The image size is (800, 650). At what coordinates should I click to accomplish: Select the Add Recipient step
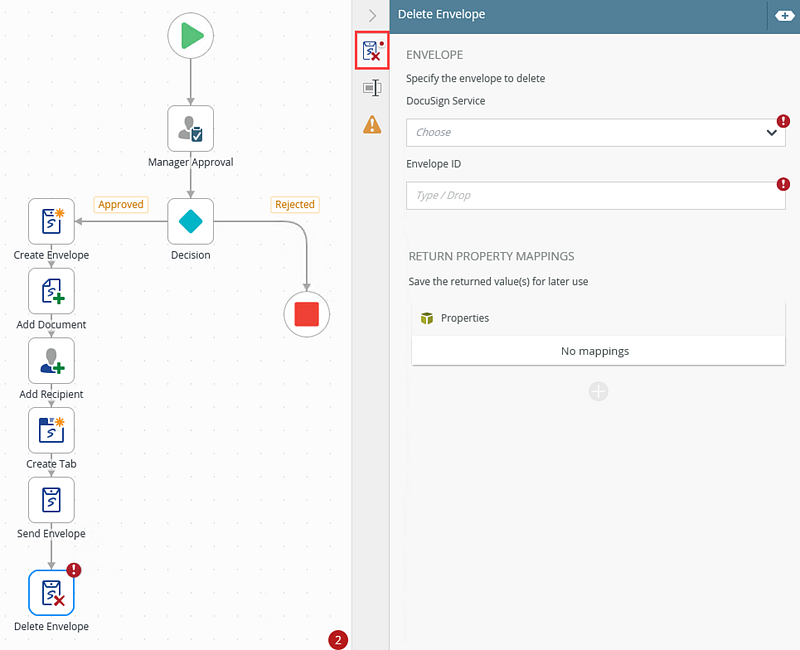[x=51, y=361]
